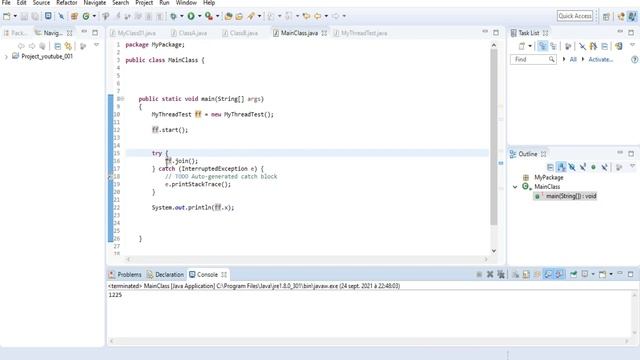Click the Save All icon
The height and width of the screenshot is (360, 640).
click(35, 16)
